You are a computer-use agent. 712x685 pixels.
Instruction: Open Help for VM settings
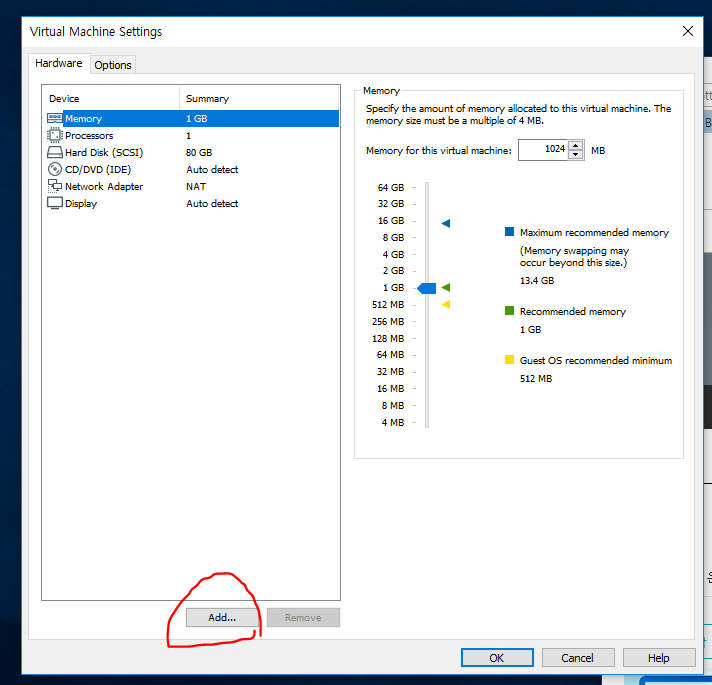click(x=659, y=658)
